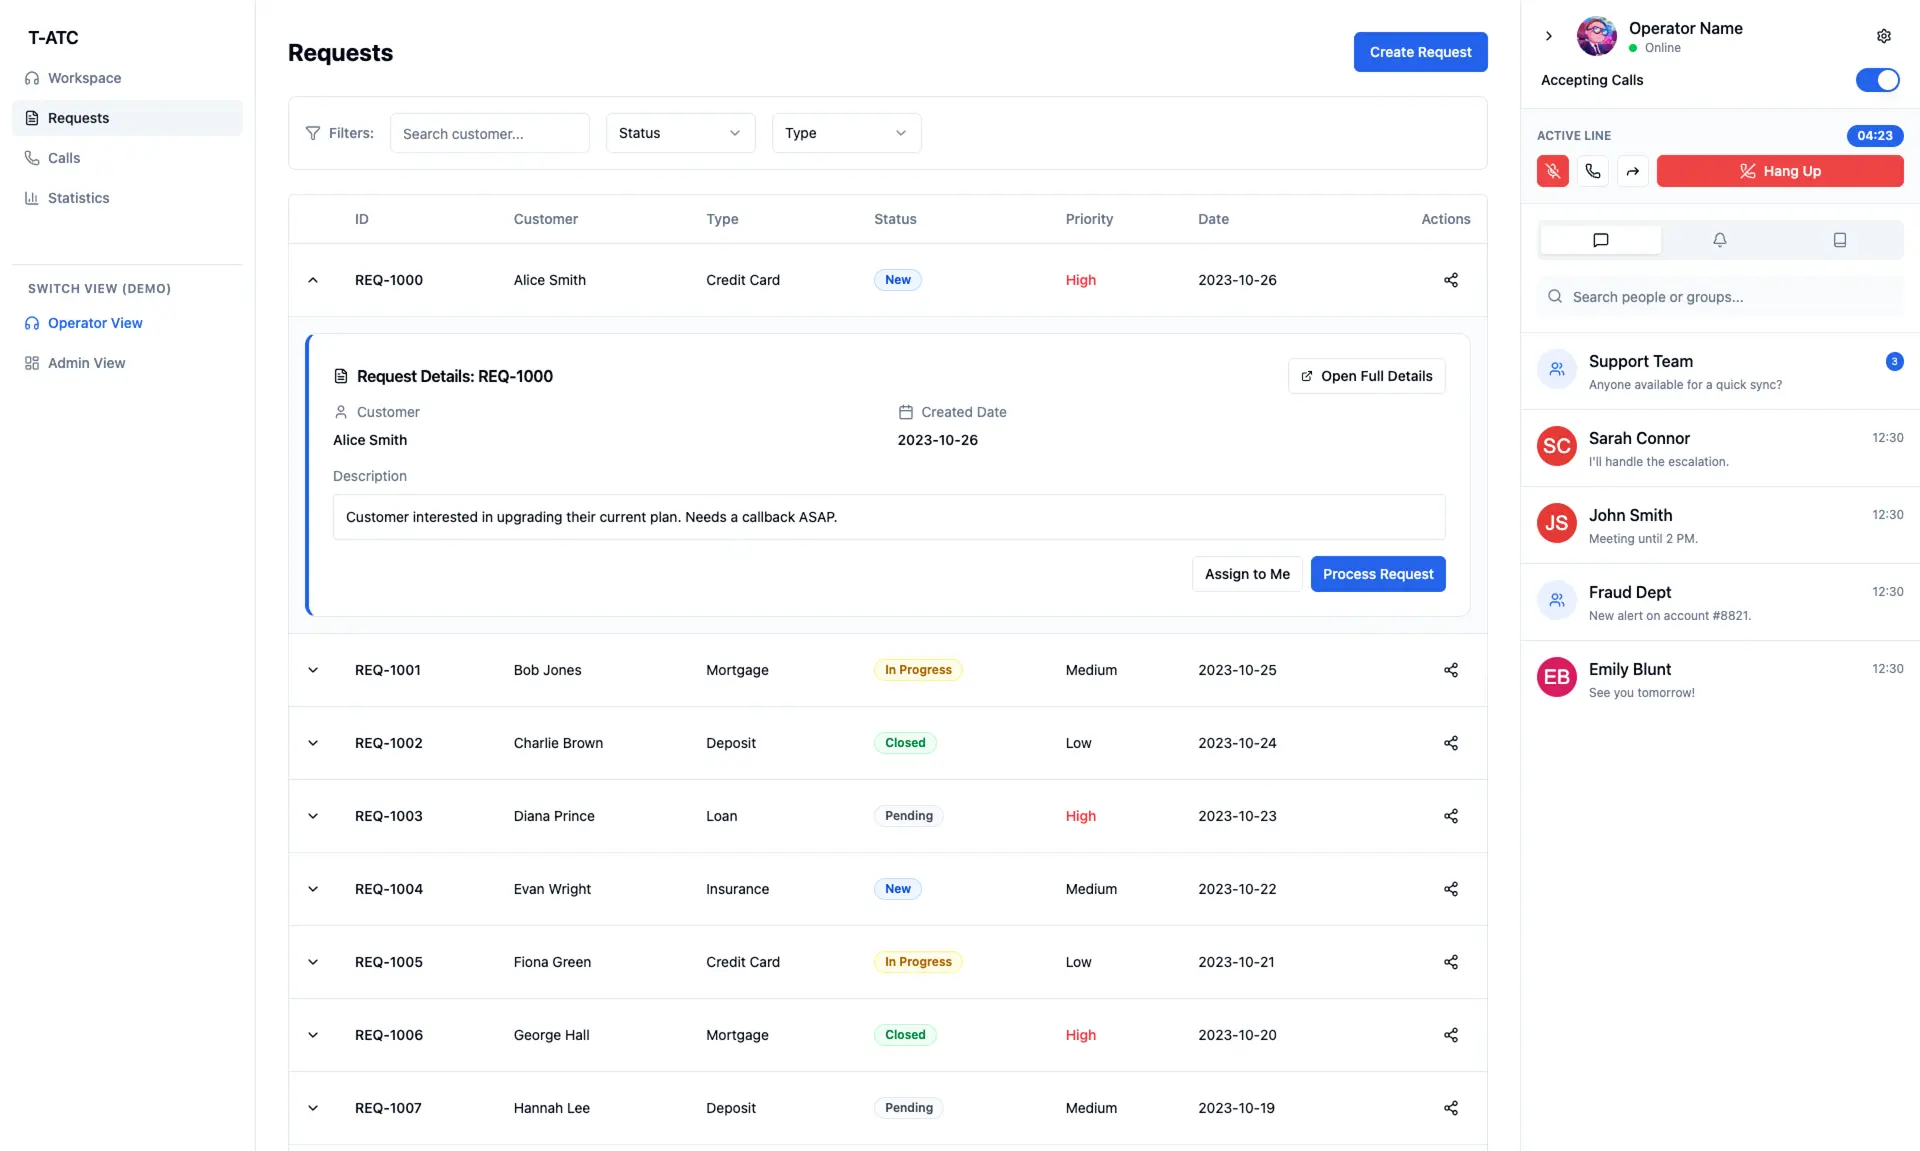Screen dimensions: 1920x1151
Task: Switch to the notifications bell tab
Action: (x=1719, y=240)
